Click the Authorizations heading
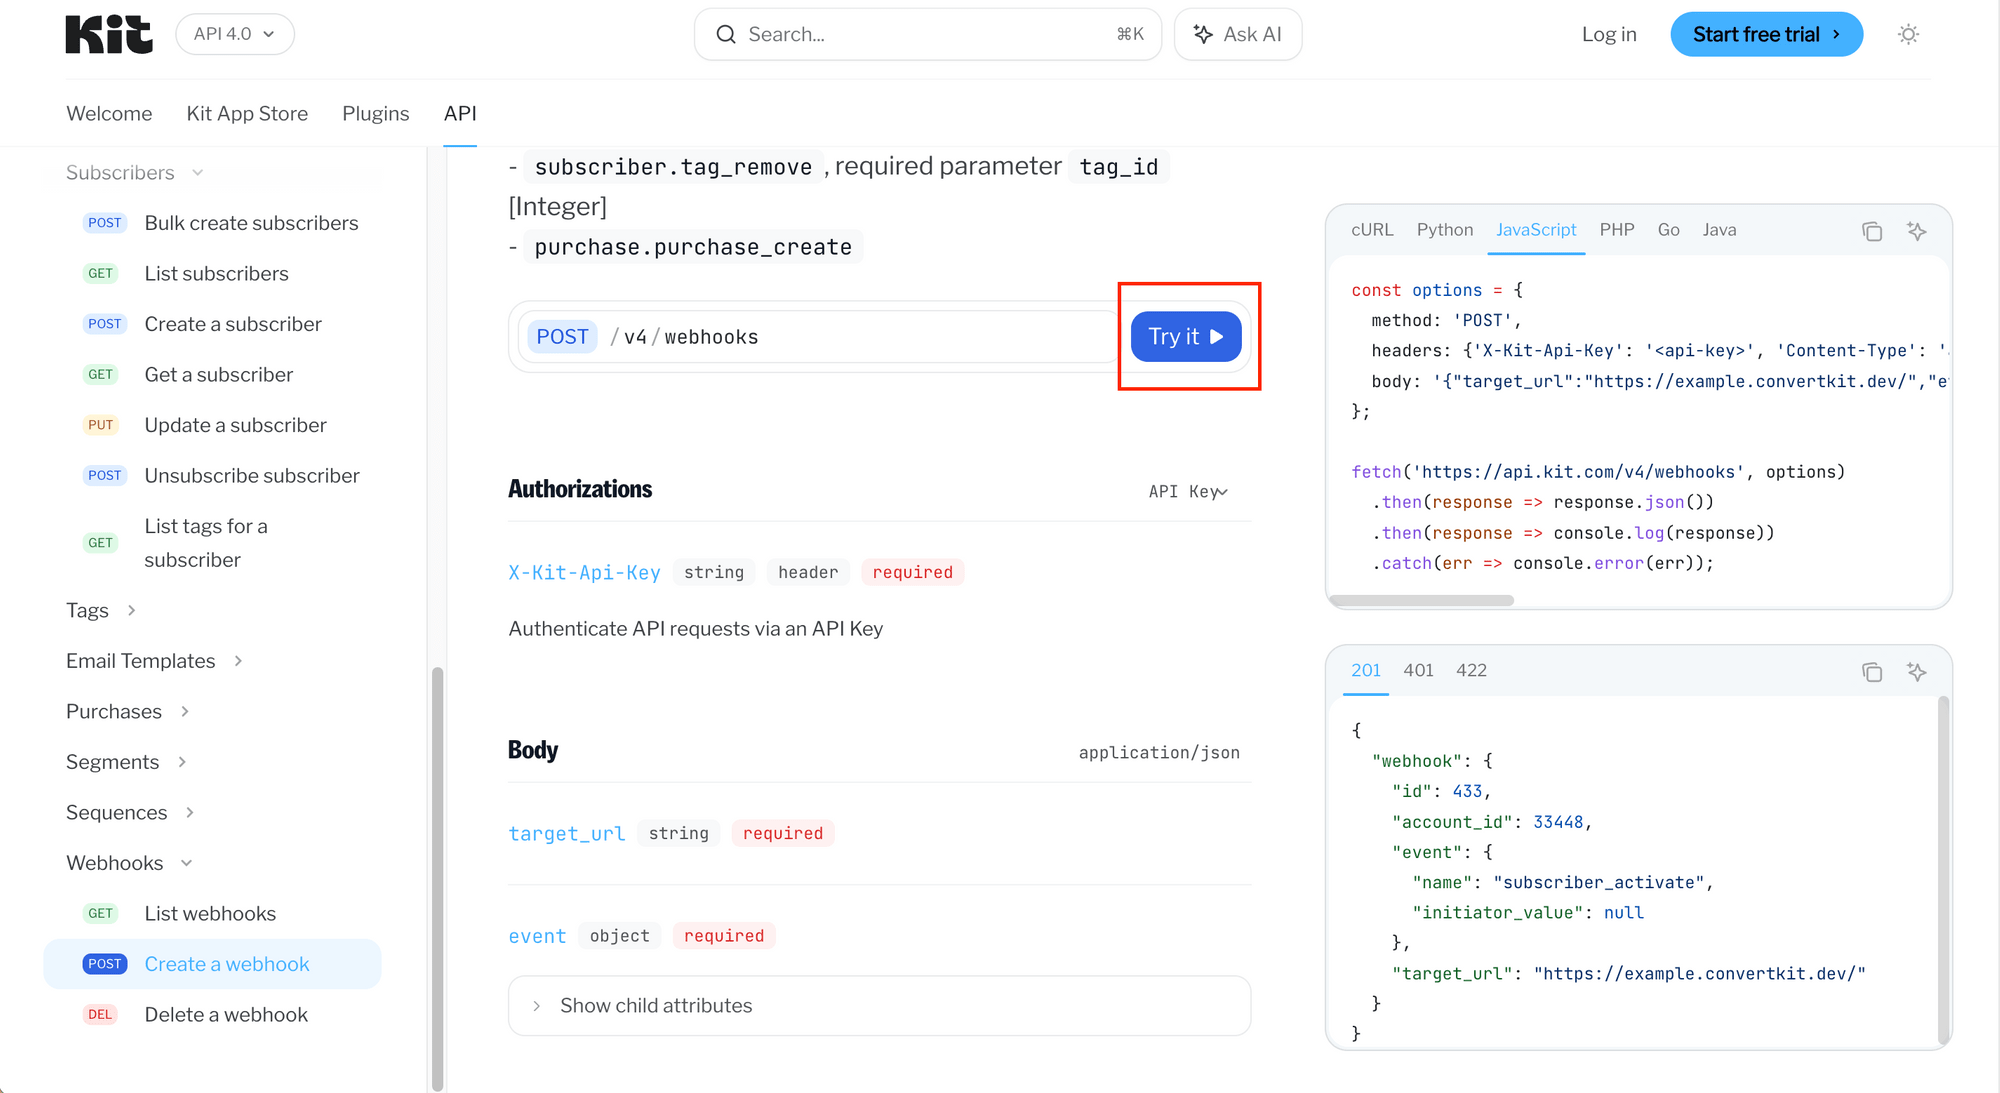 (x=580, y=489)
